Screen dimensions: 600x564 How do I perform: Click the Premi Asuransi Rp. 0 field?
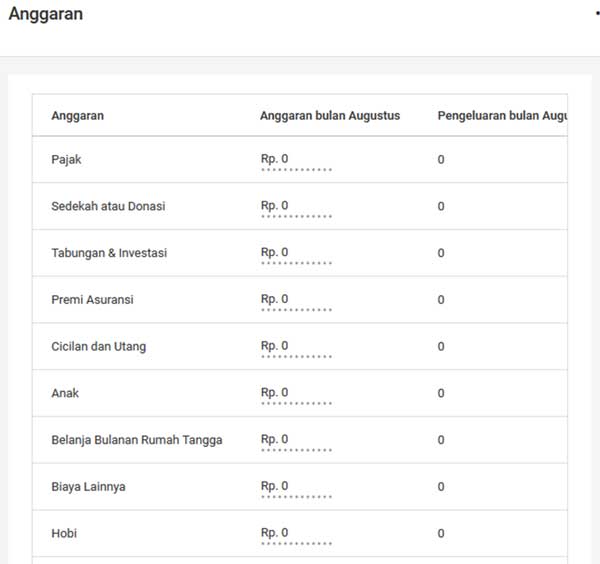[x=275, y=299]
